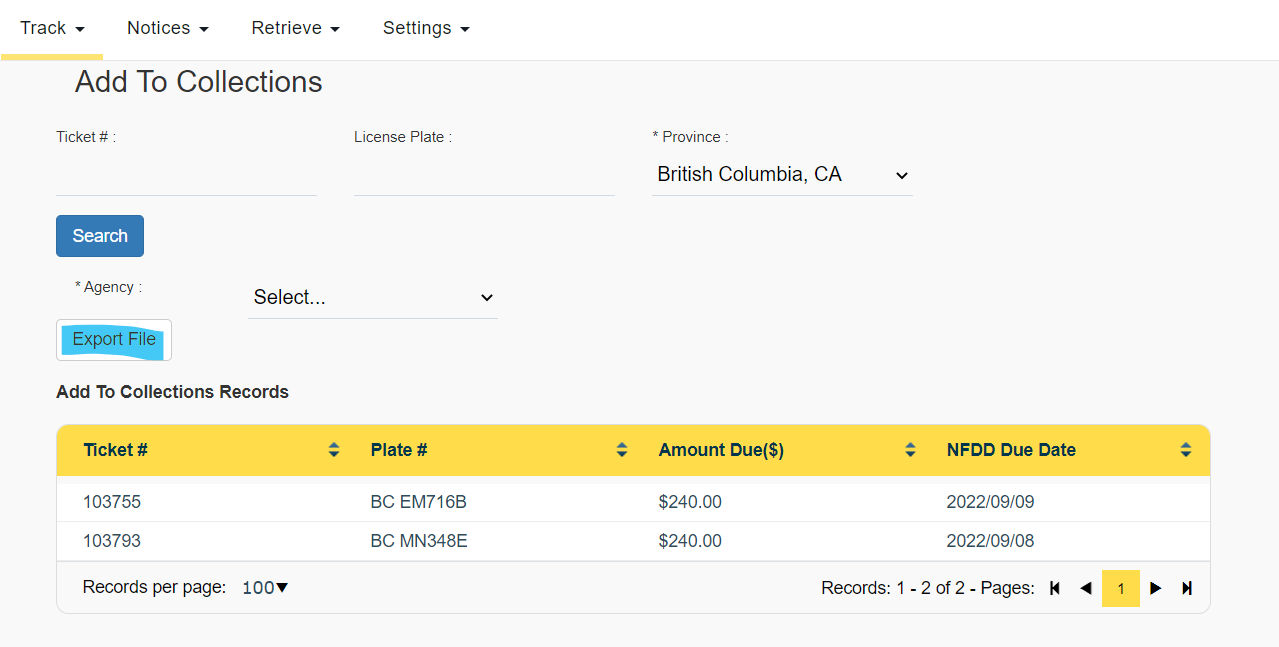
Task: Open the Track menu
Action: point(52,28)
